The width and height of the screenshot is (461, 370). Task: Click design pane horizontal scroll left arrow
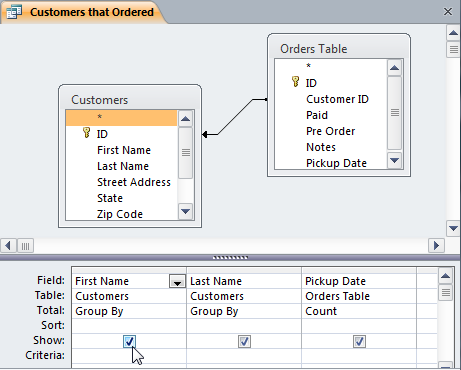tap(8, 246)
